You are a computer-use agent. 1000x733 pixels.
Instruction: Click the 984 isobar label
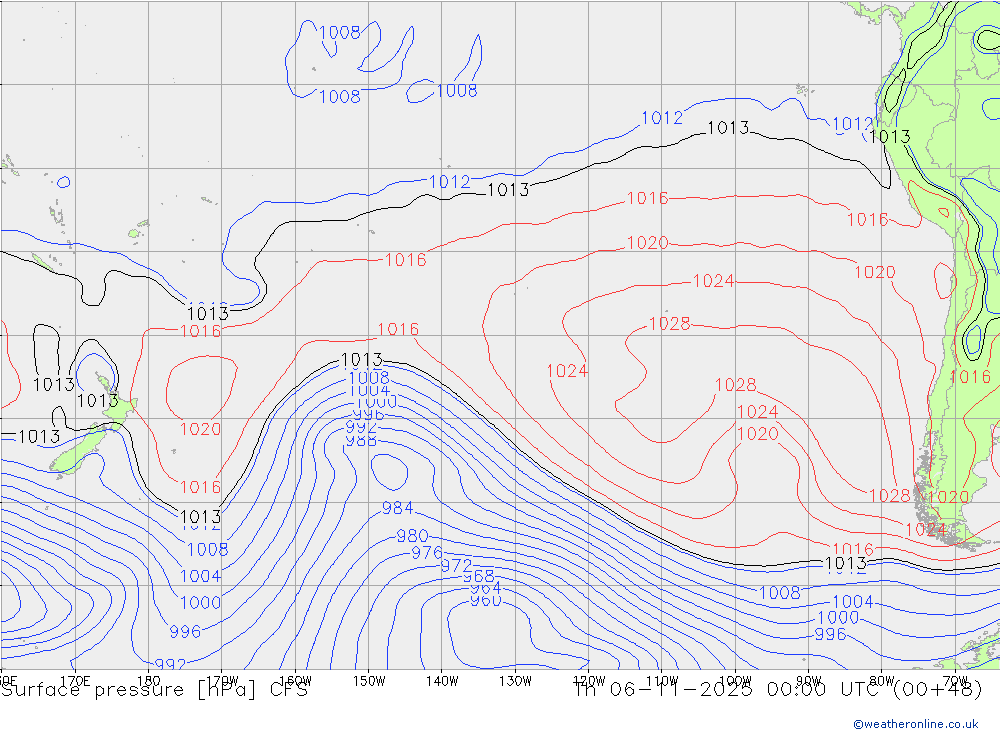[x=397, y=508]
